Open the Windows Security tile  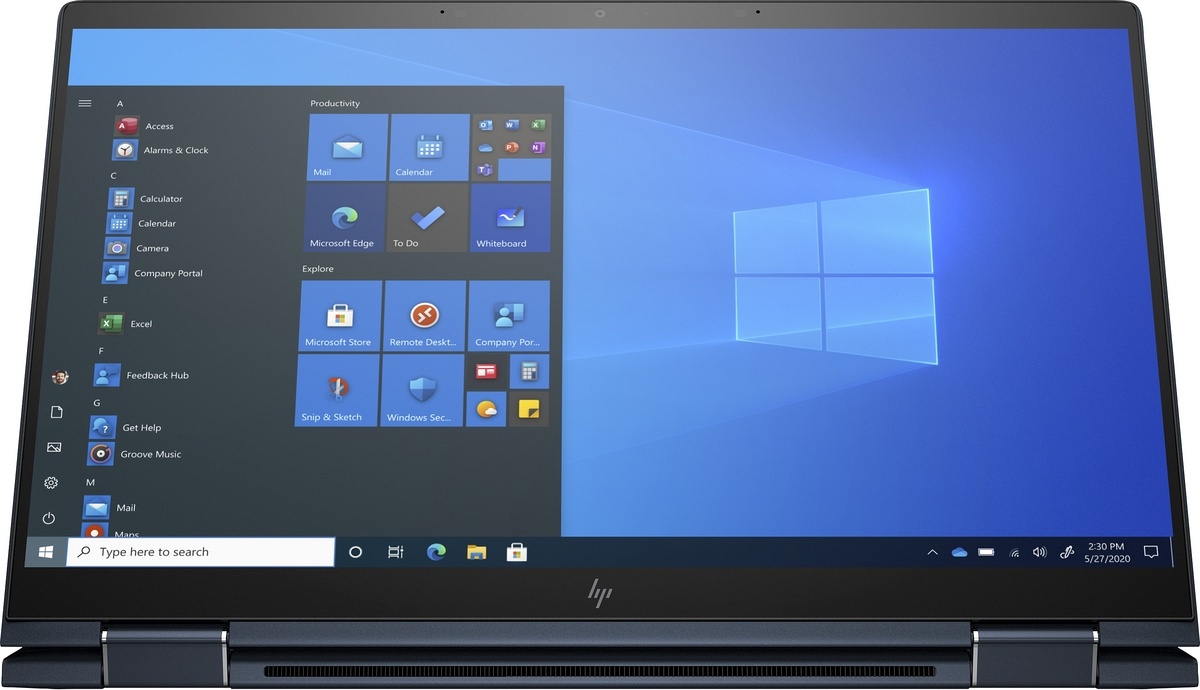click(x=422, y=390)
